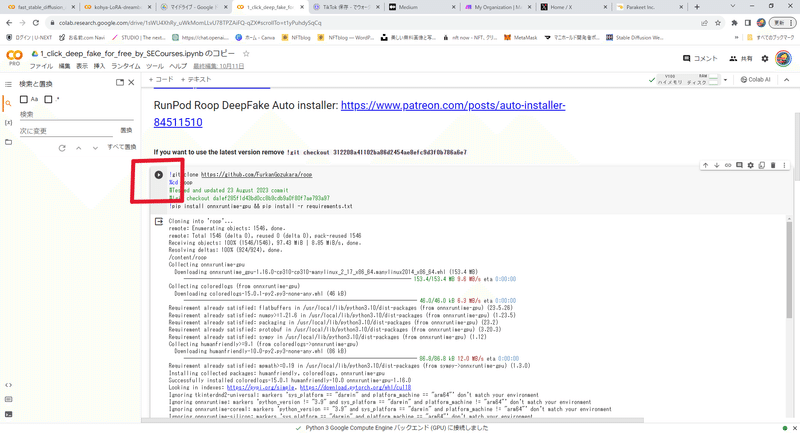The width and height of the screenshot is (800, 433).
Task: Reload the page in browser
Action: click(x=36, y=23)
